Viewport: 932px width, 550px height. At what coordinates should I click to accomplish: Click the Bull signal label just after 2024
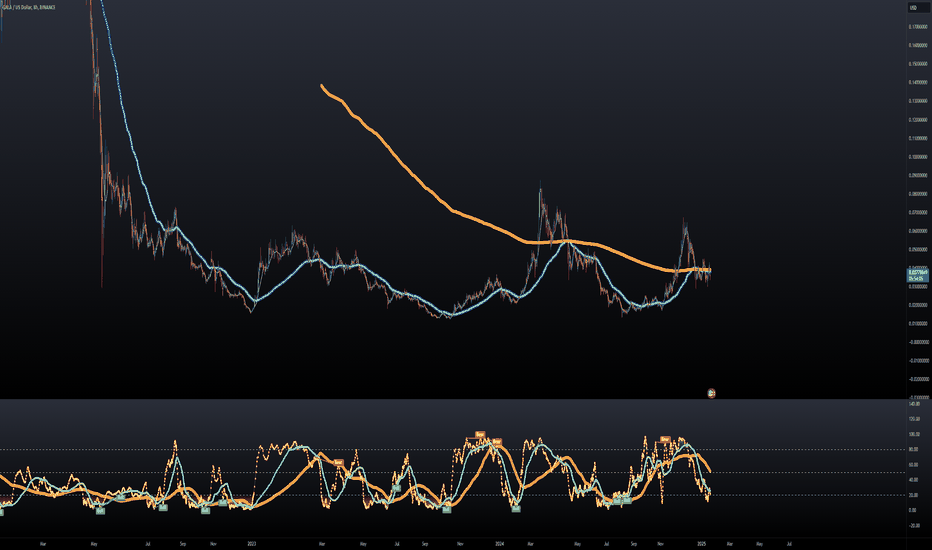[x=516, y=508]
